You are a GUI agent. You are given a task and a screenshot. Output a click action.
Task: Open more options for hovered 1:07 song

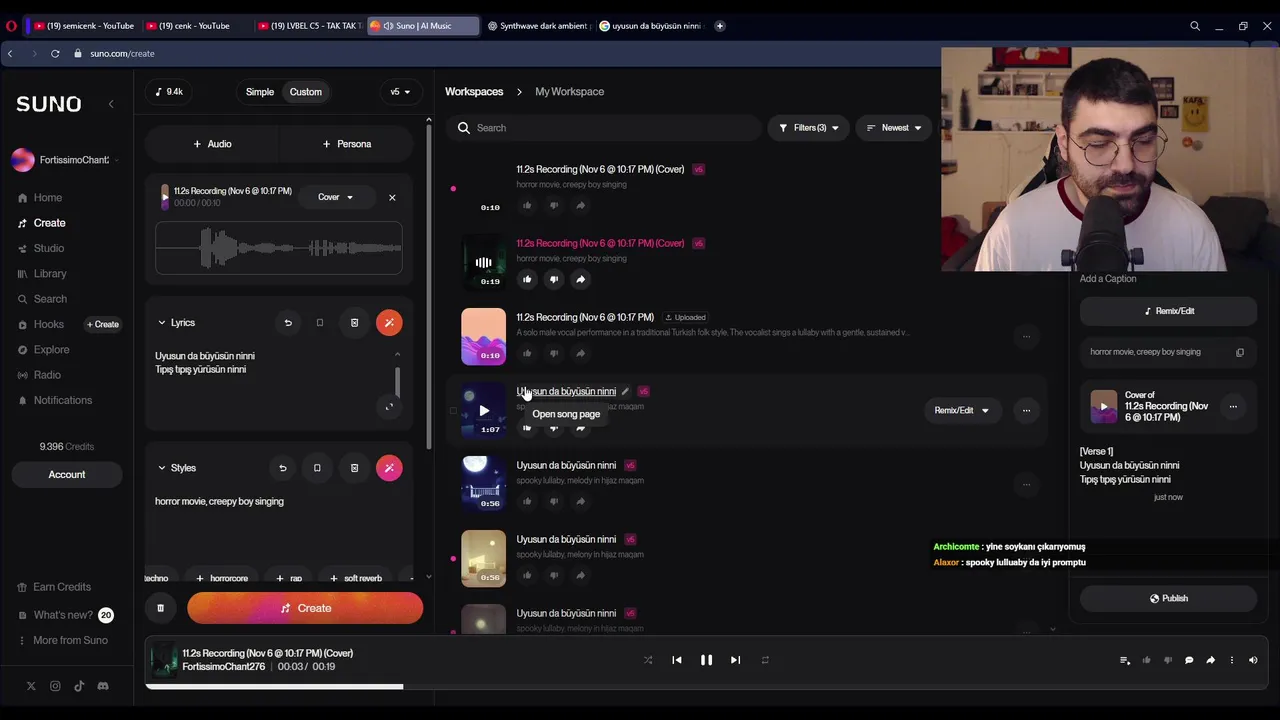pos(1026,410)
